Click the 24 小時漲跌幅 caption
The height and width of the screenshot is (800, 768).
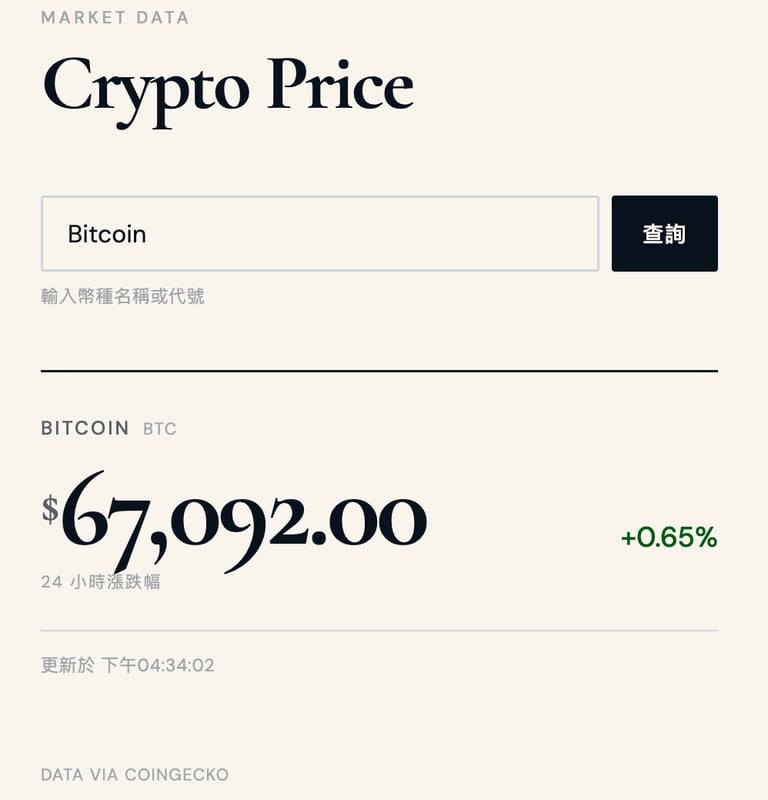pyautogui.click(x=101, y=582)
